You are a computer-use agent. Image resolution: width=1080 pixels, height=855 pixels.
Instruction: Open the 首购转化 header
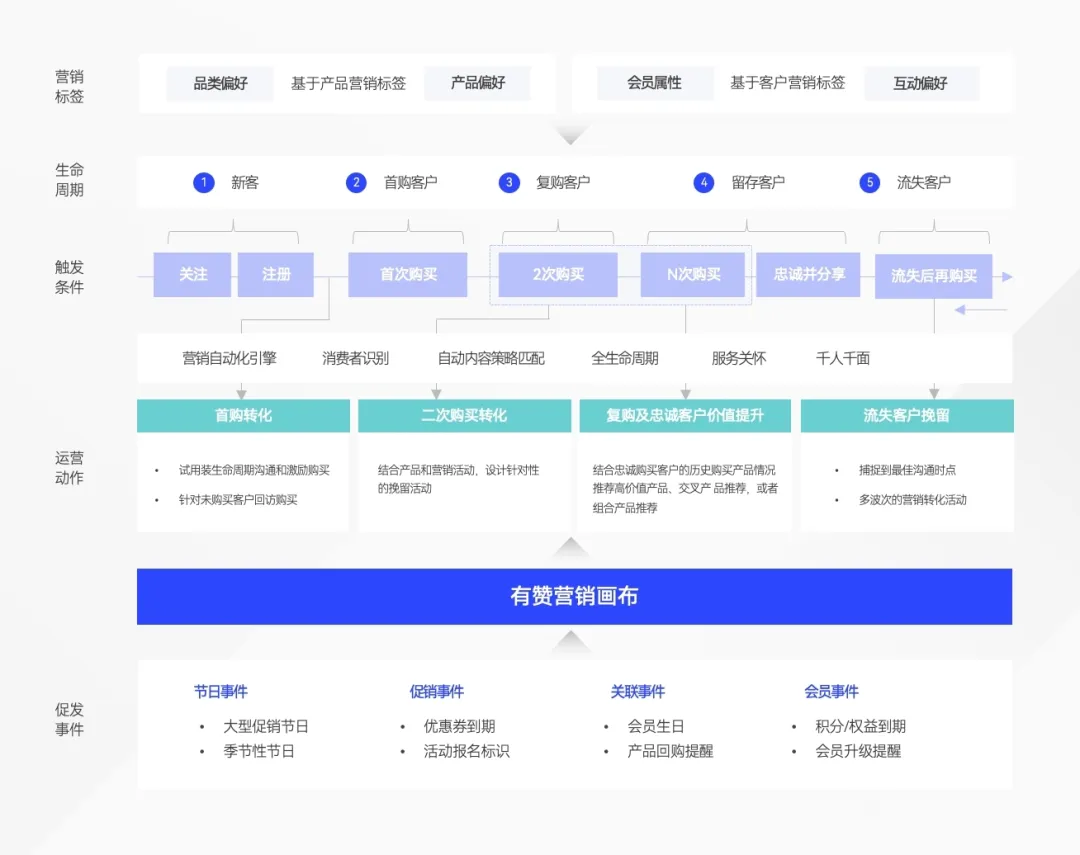pyautogui.click(x=243, y=415)
